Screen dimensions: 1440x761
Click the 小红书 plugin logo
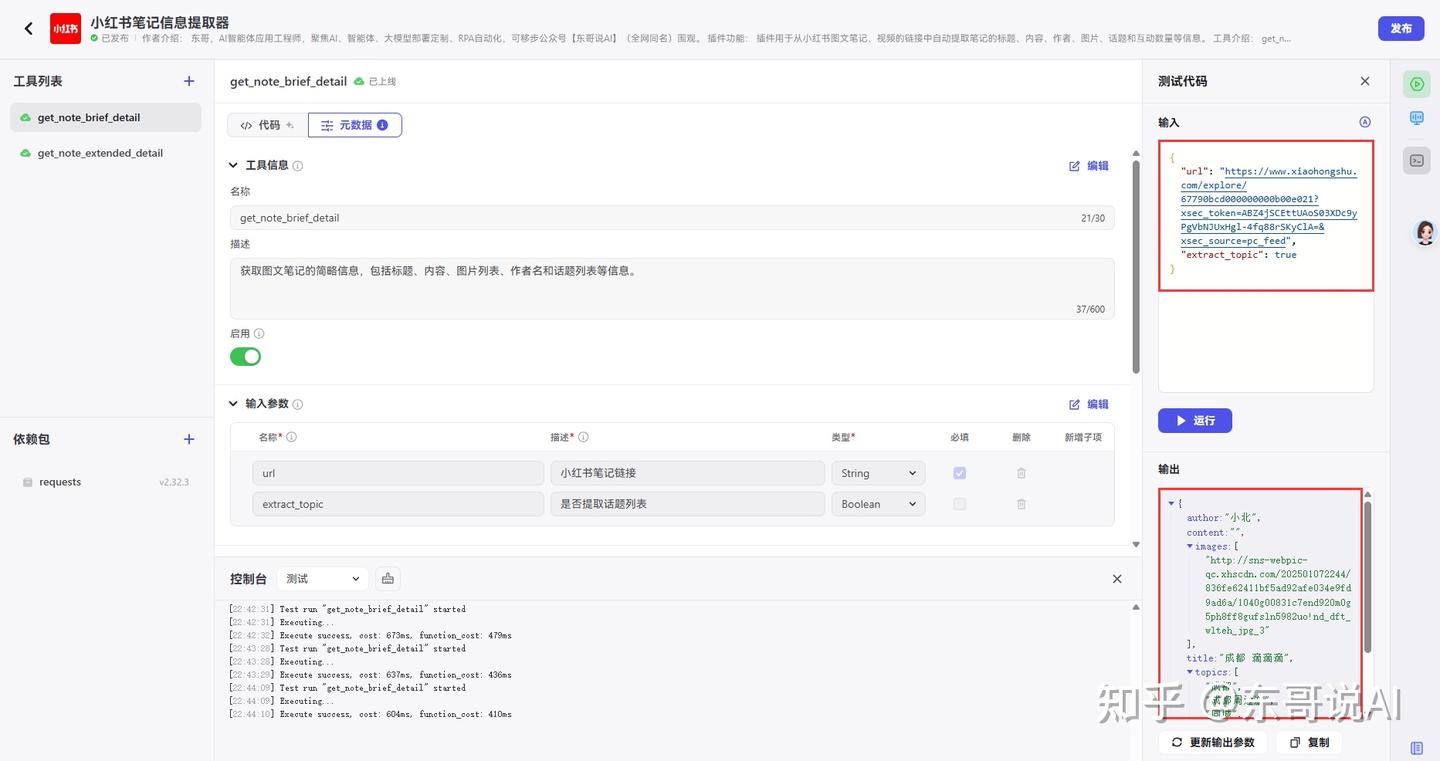point(65,29)
